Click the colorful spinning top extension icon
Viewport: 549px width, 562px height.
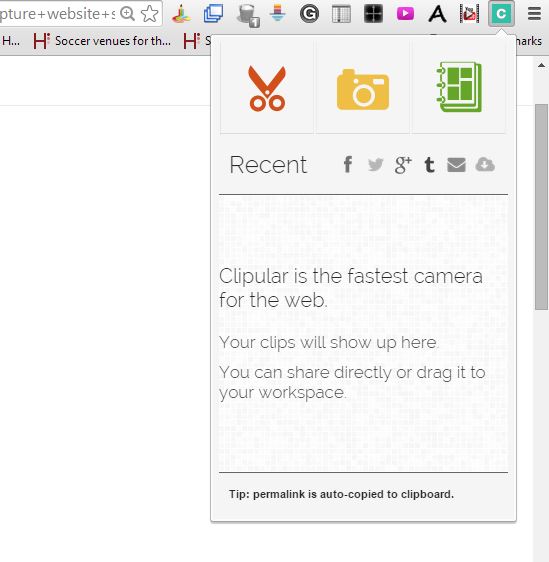click(277, 13)
